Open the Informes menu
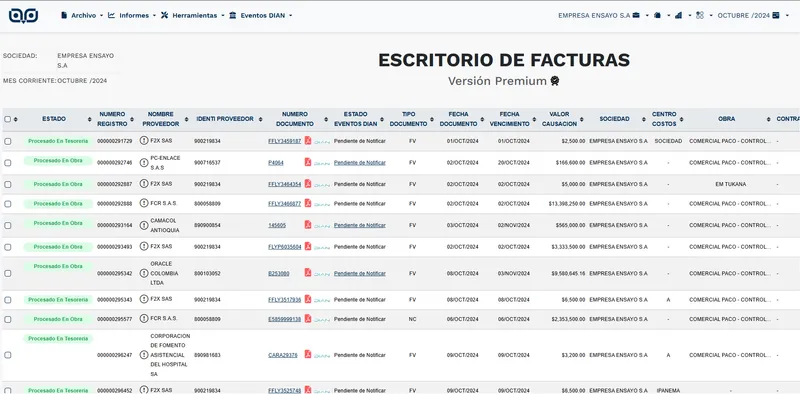 pos(133,15)
